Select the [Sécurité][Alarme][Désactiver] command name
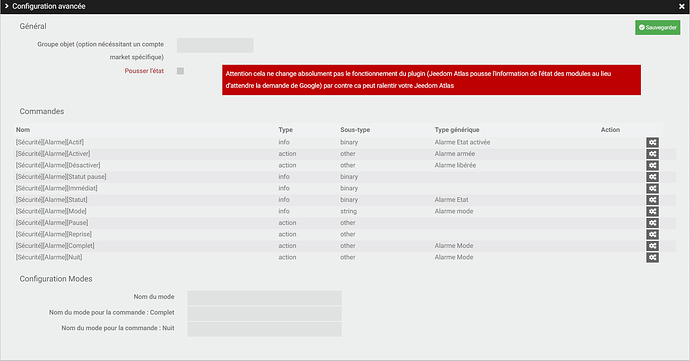This screenshot has width=690, height=361. coord(58,165)
